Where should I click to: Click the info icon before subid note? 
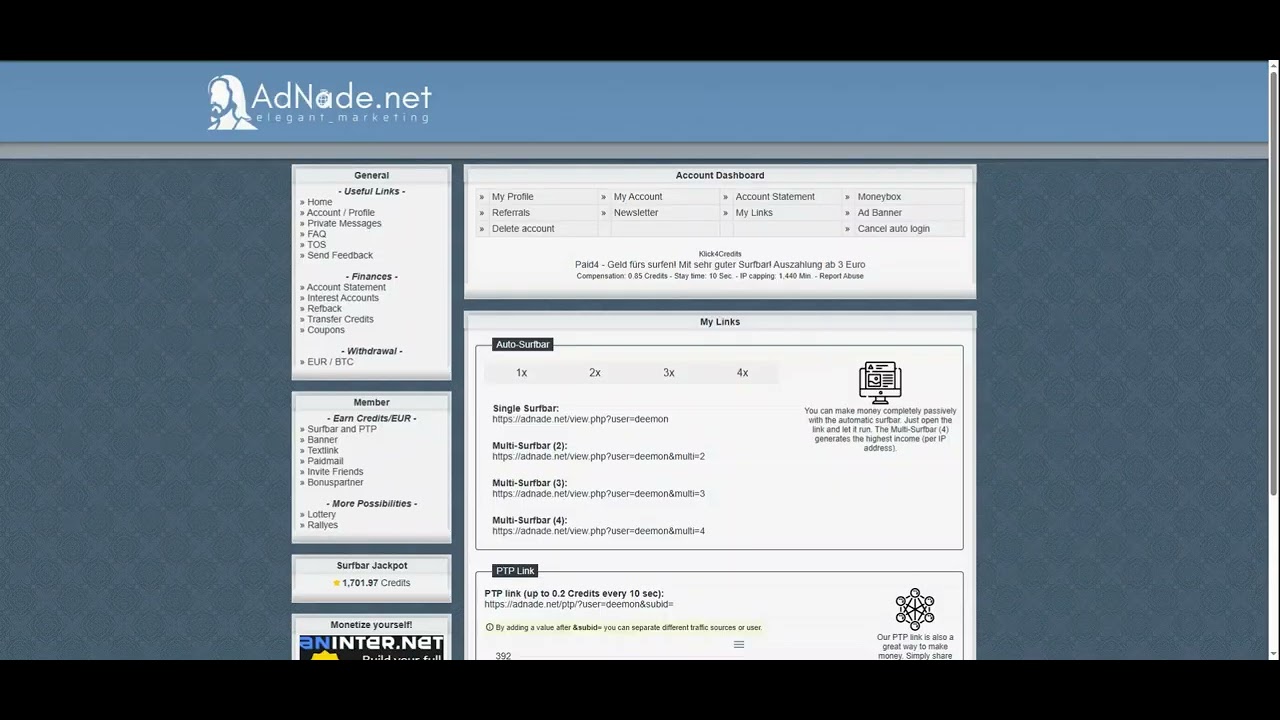pos(490,628)
